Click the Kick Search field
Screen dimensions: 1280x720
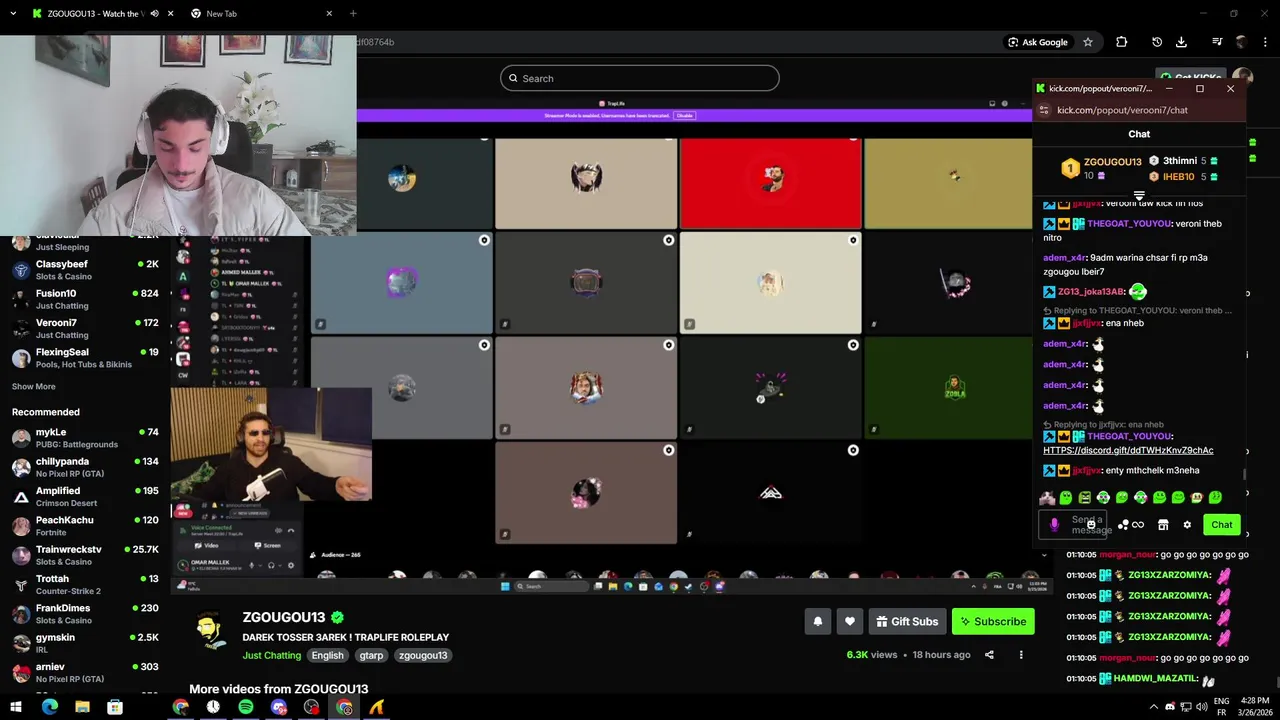(640, 78)
